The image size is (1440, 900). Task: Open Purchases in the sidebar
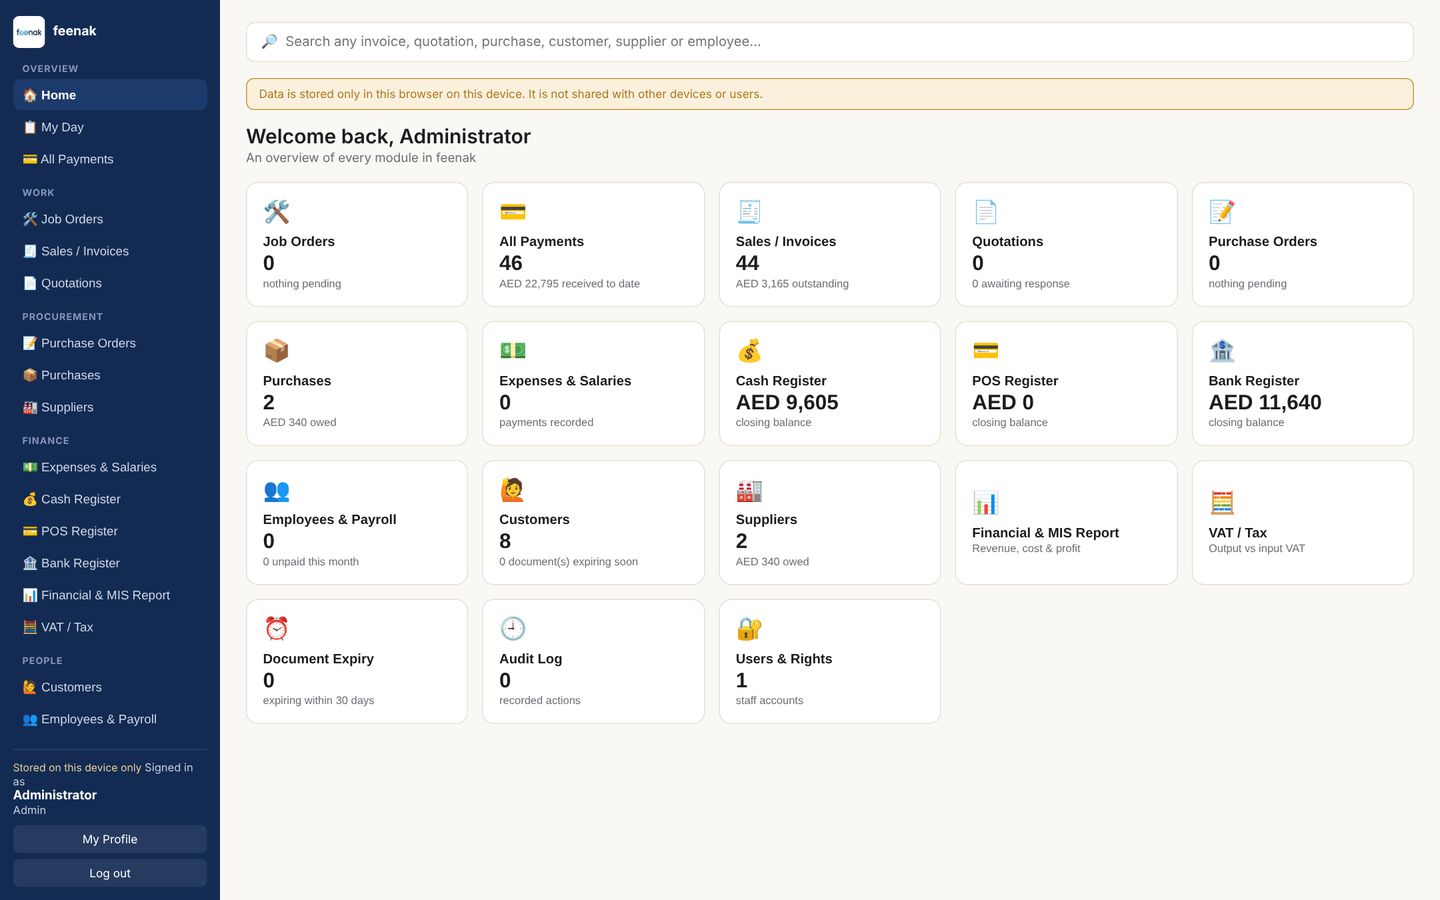point(110,375)
